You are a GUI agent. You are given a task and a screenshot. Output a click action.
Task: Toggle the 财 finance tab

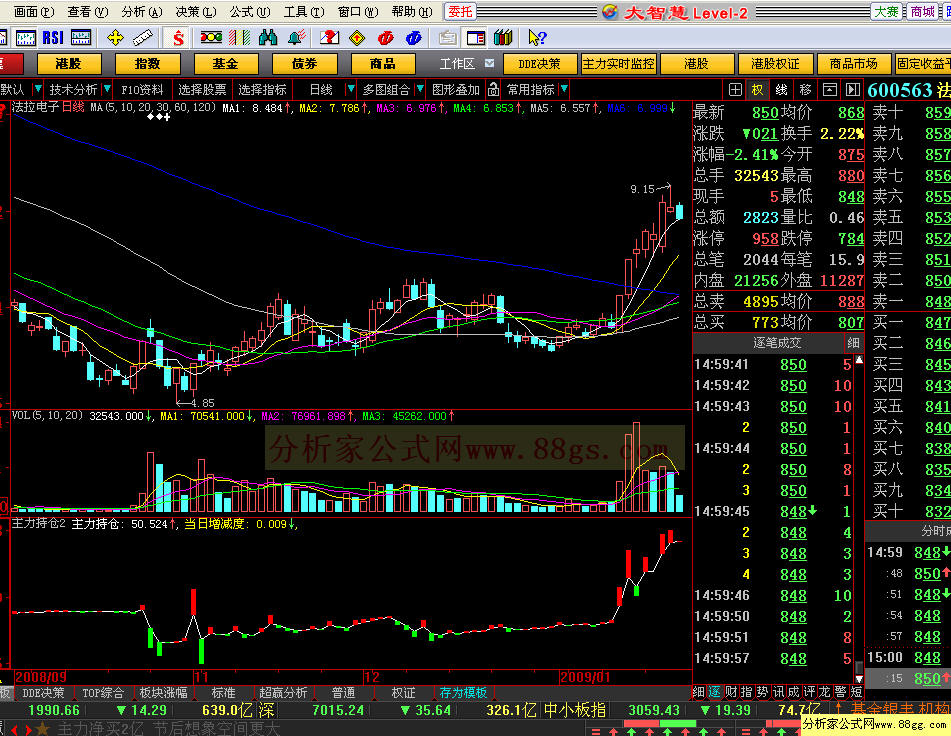(x=731, y=692)
